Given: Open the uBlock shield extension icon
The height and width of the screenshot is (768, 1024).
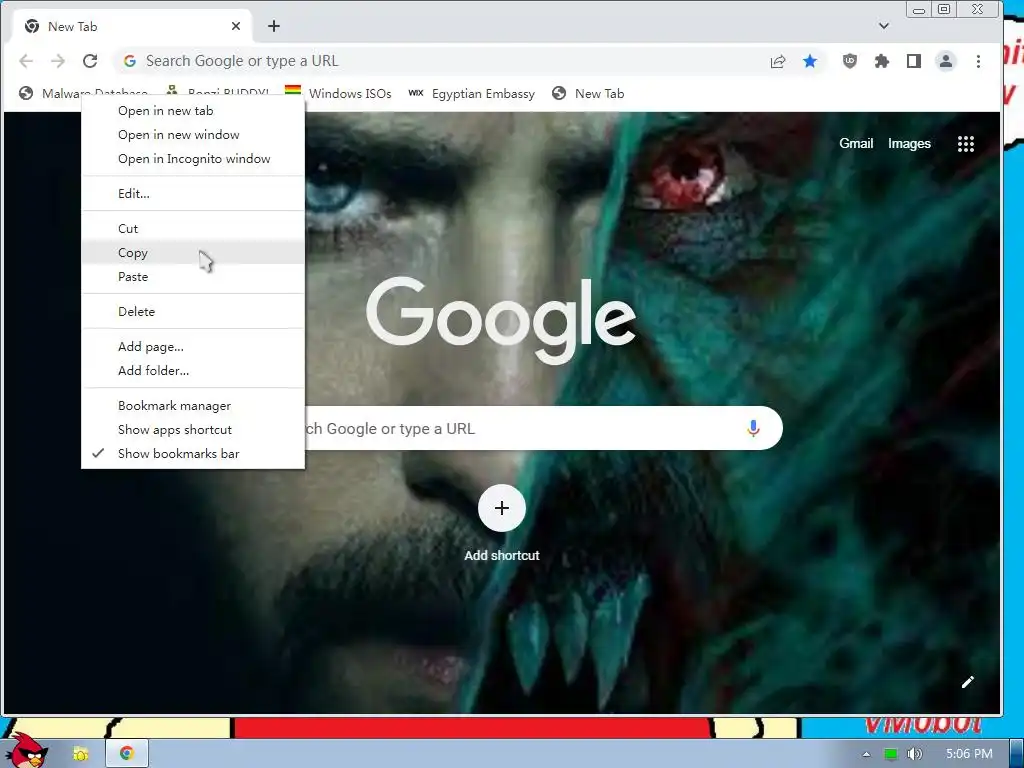Looking at the screenshot, I should click(850, 61).
